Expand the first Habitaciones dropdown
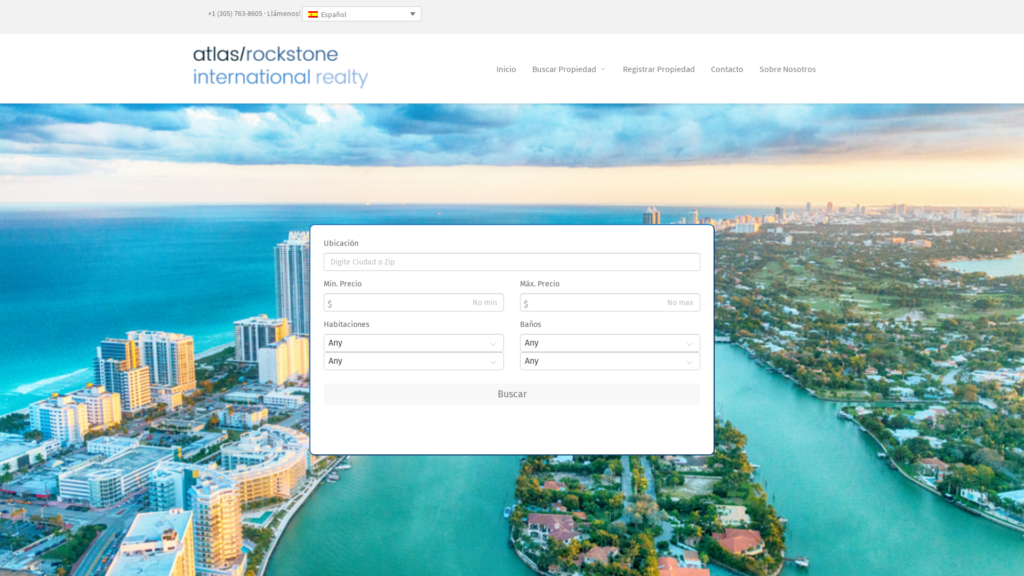Viewport: 1024px width, 576px height. pyautogui.click(x=413, y=343)
